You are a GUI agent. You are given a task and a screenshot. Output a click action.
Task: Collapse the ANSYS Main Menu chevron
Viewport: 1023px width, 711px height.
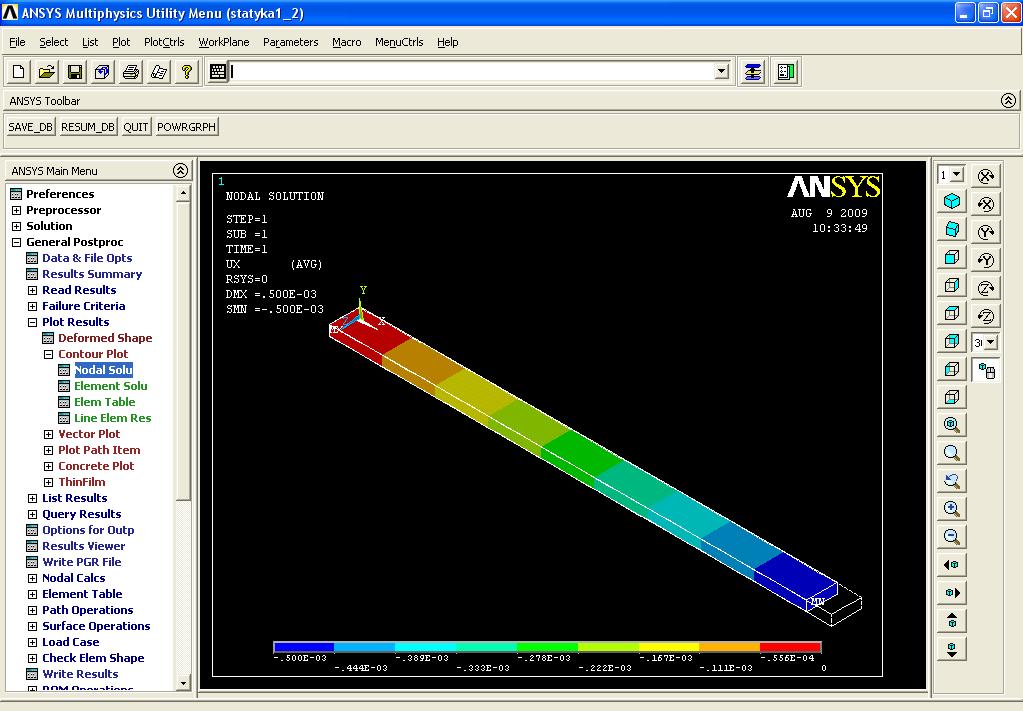point(181,171)
